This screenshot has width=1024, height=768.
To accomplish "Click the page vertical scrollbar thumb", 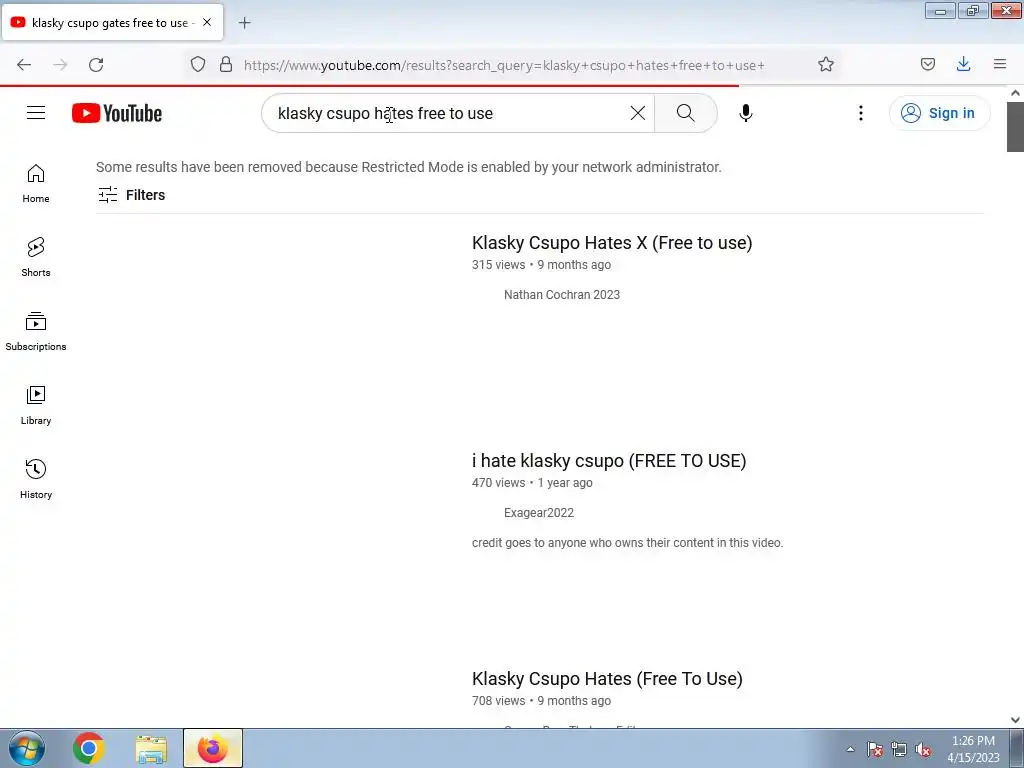I will 1016,127.
